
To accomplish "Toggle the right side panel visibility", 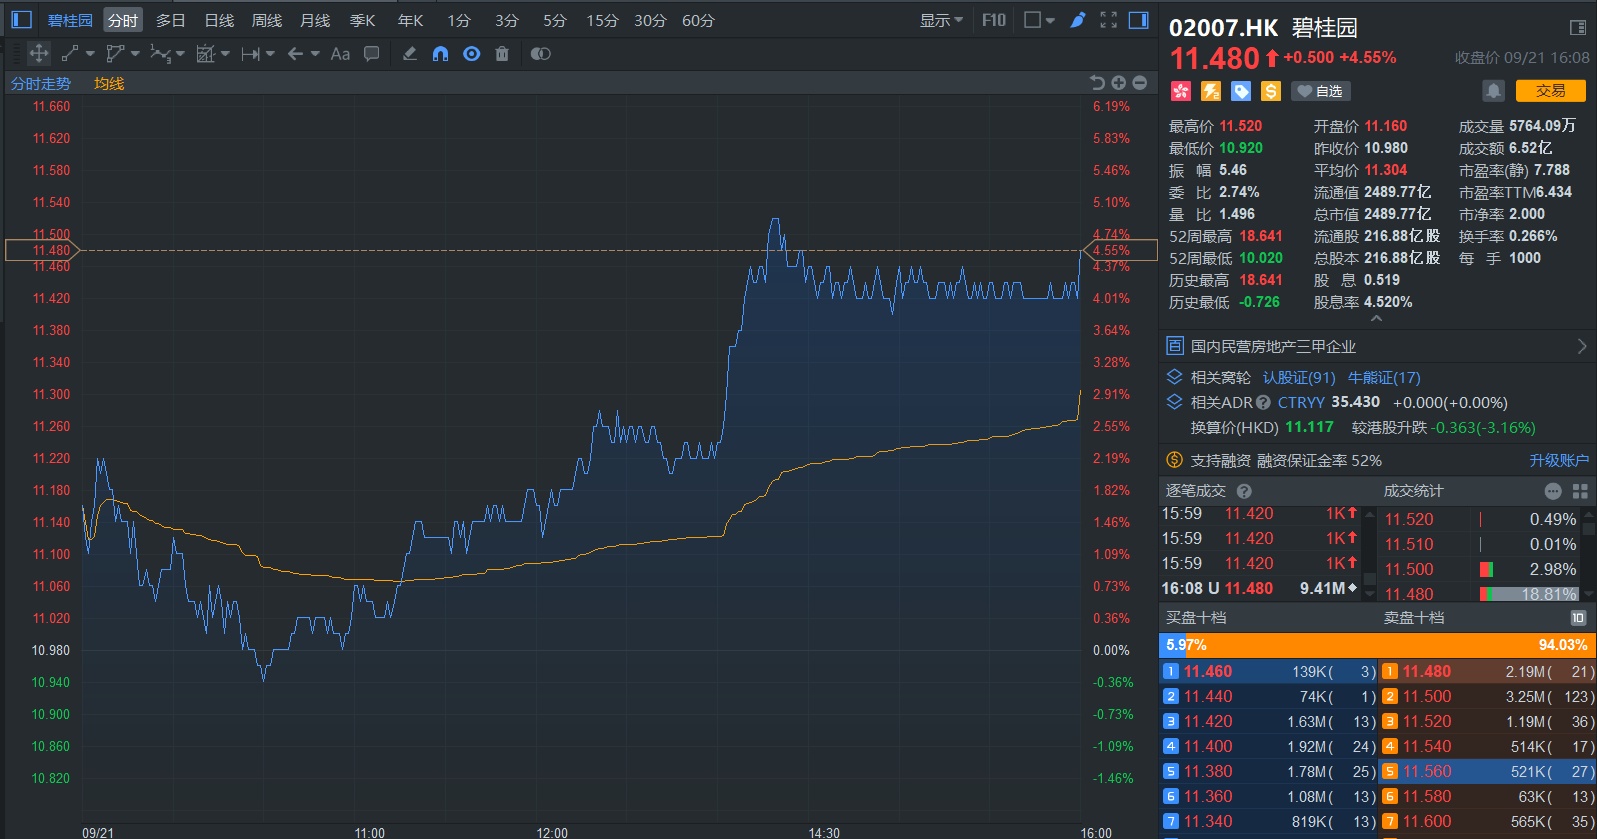I will (1138, 20).
